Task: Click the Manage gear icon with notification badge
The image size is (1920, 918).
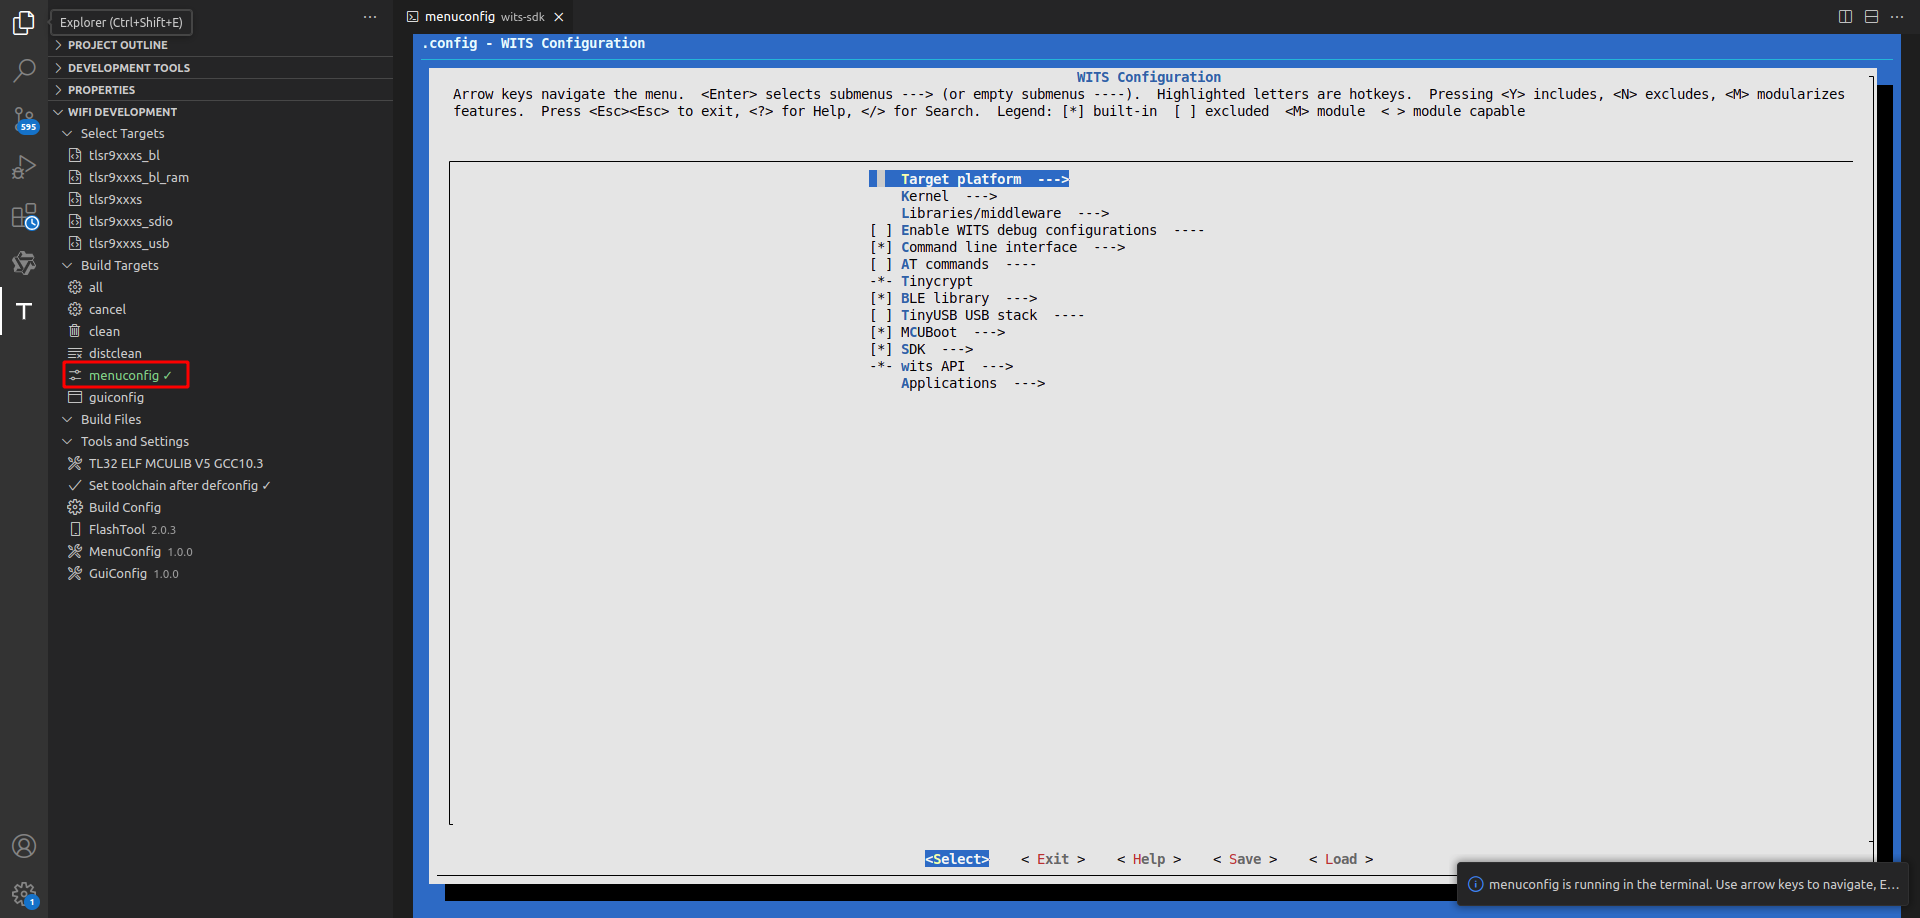Action: click(x=24, y=893)
